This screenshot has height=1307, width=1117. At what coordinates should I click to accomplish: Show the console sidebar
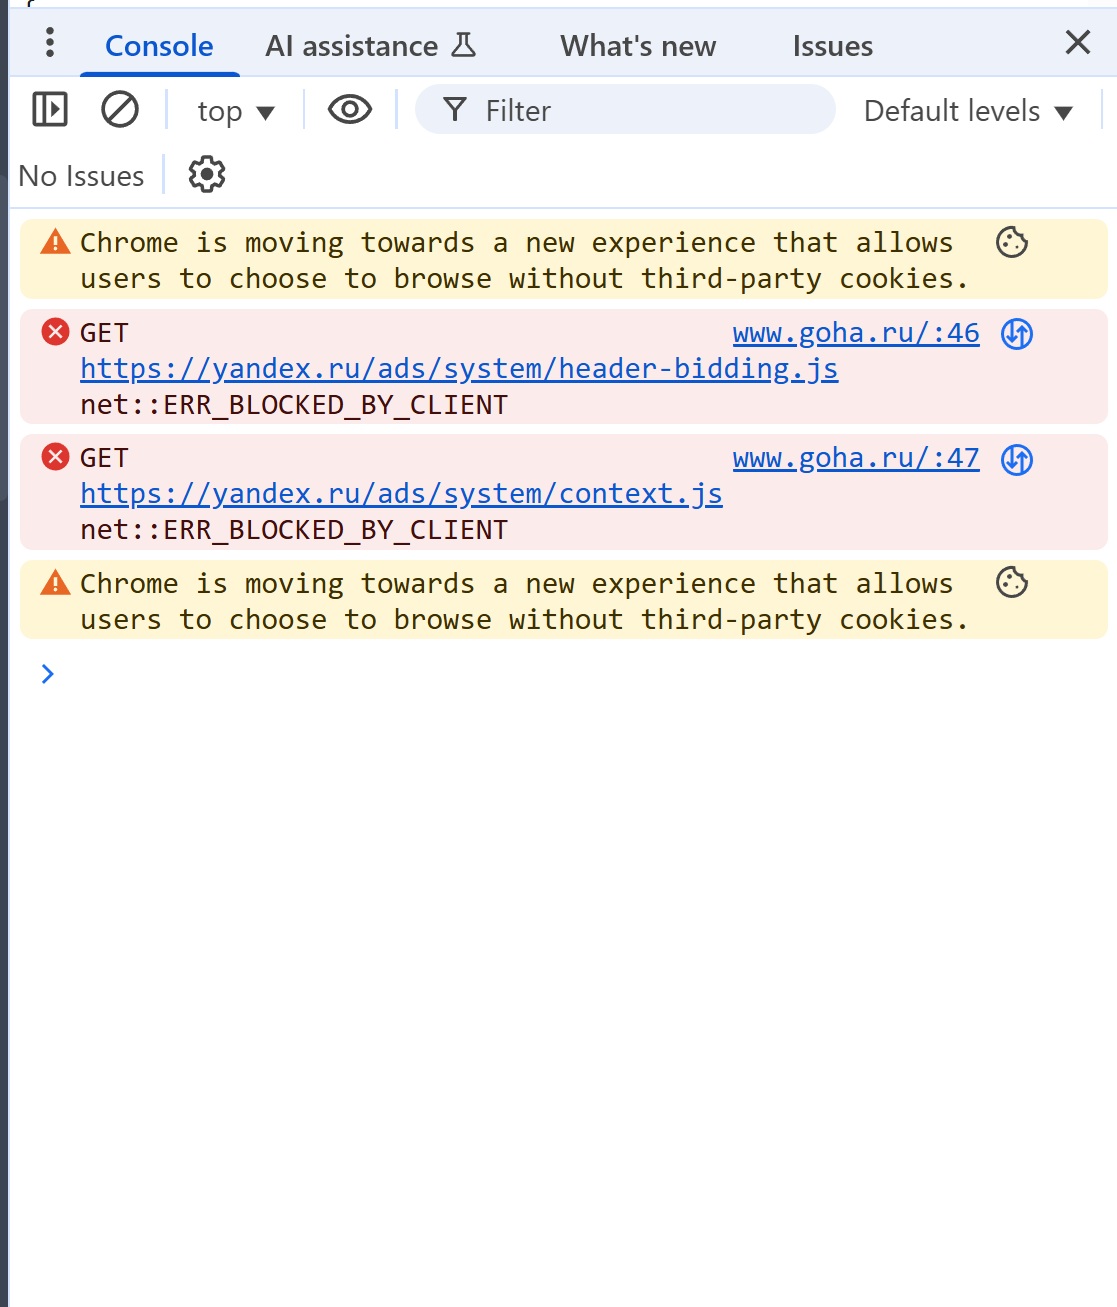[50, 110]
